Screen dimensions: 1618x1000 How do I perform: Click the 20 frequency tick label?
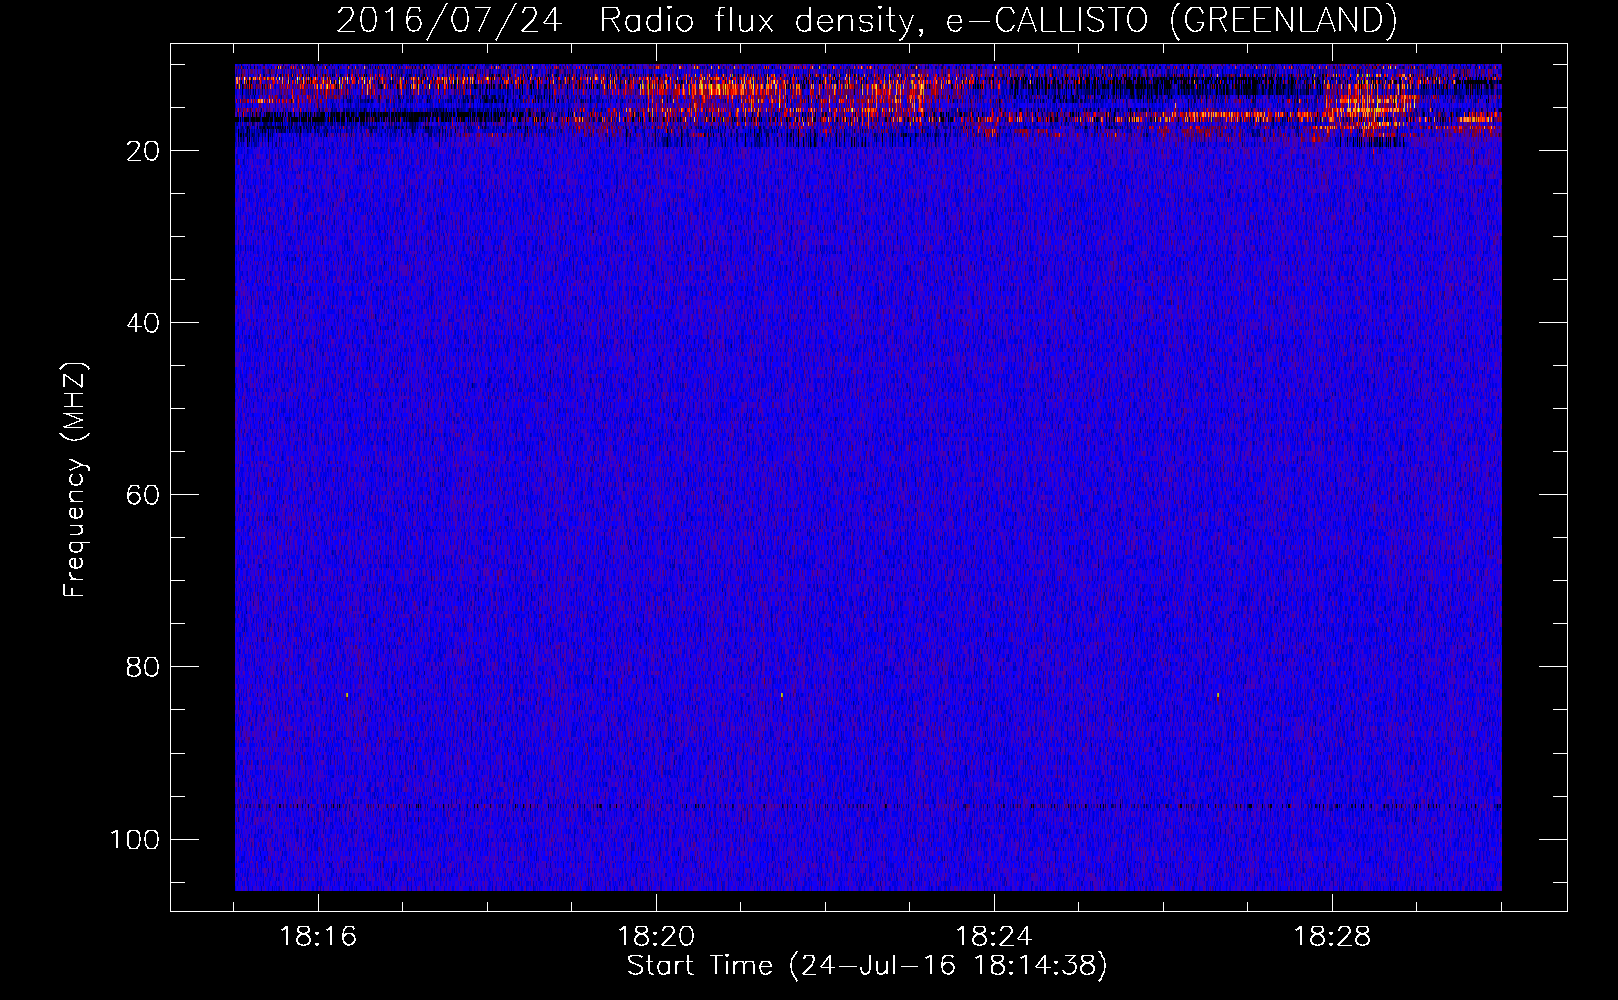click(x=143, y=151)
